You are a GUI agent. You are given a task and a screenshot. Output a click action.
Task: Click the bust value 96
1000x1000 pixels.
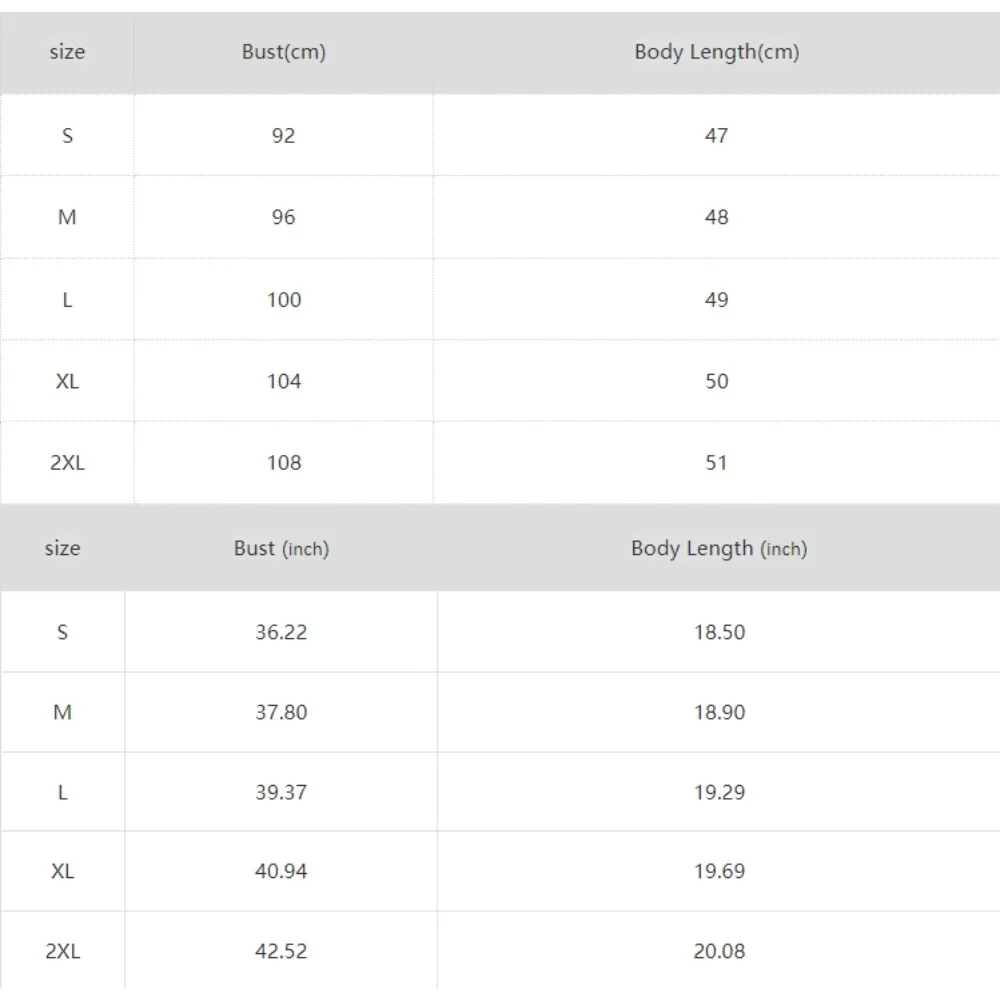tap(283, 217)
